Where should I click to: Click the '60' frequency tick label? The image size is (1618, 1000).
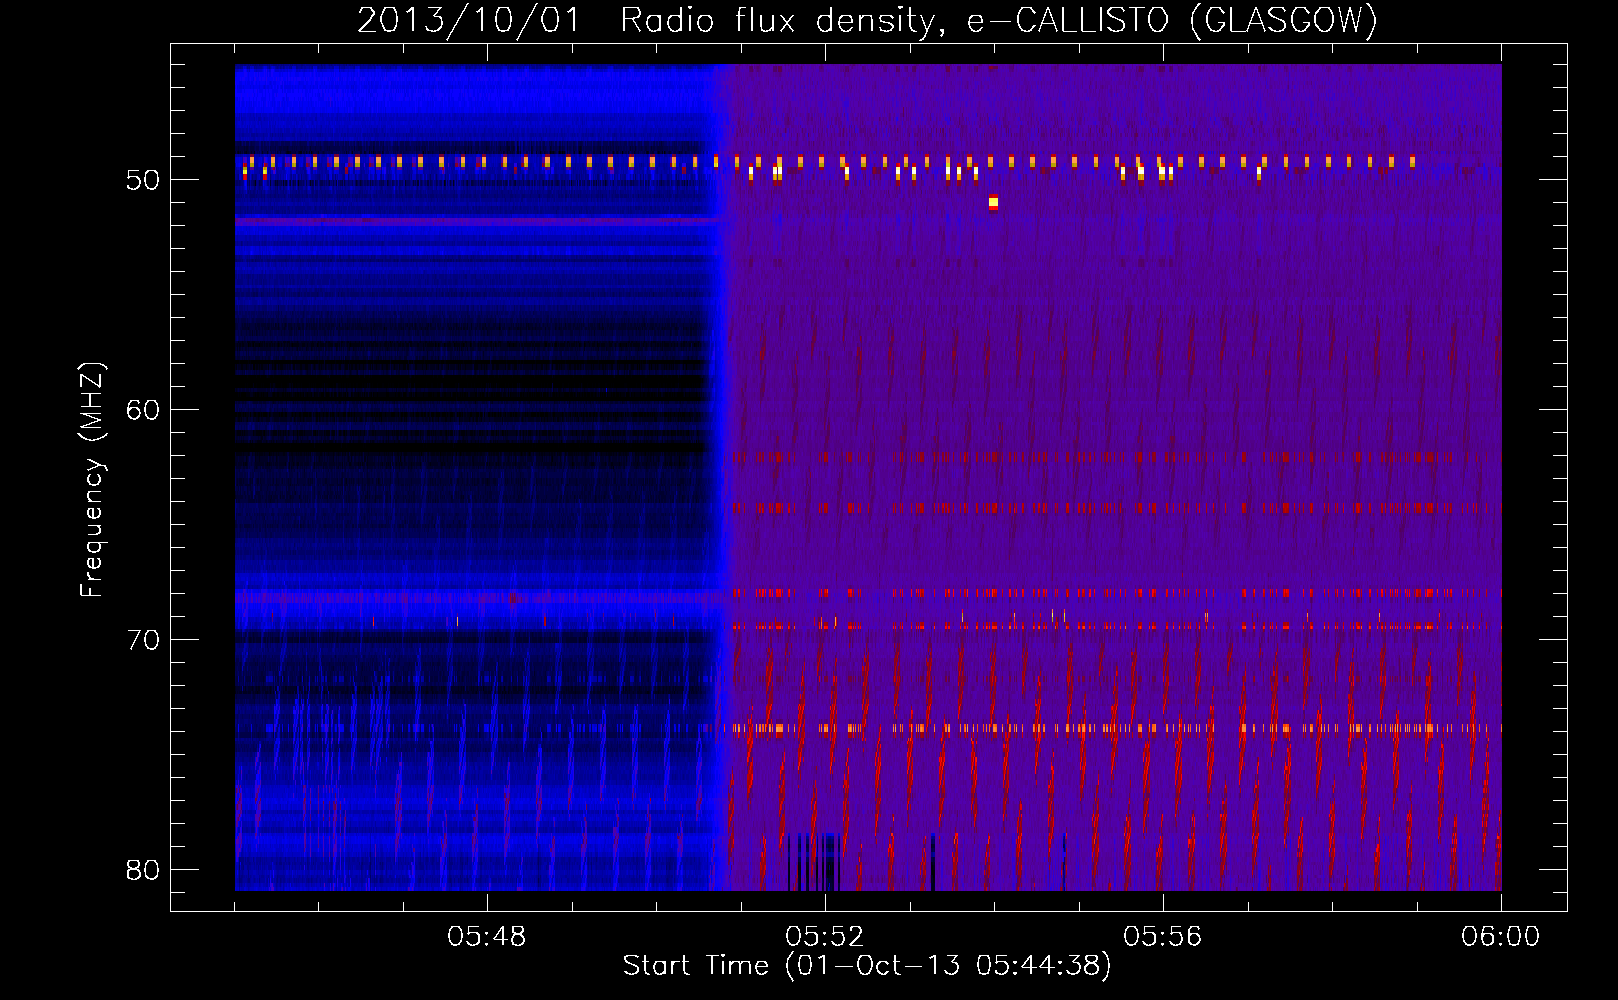pyautogui.click(x=143, y=410)
